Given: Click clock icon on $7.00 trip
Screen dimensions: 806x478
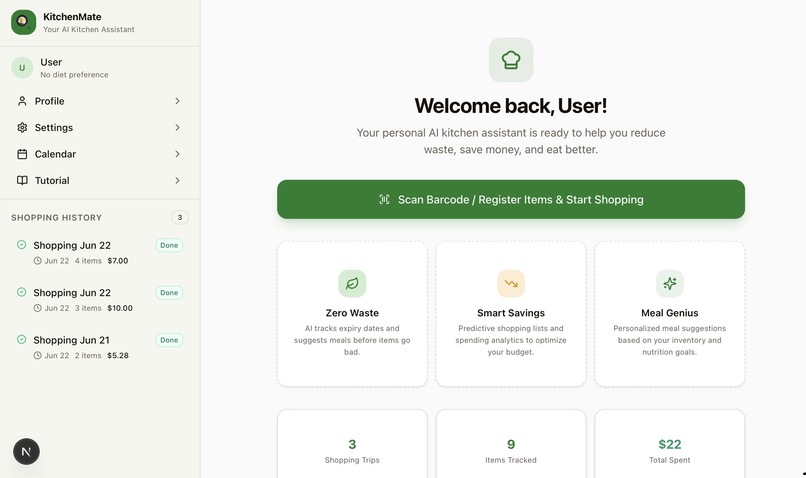Looking at the screenshot, I should pyautogui.click(x=38, y=261).
